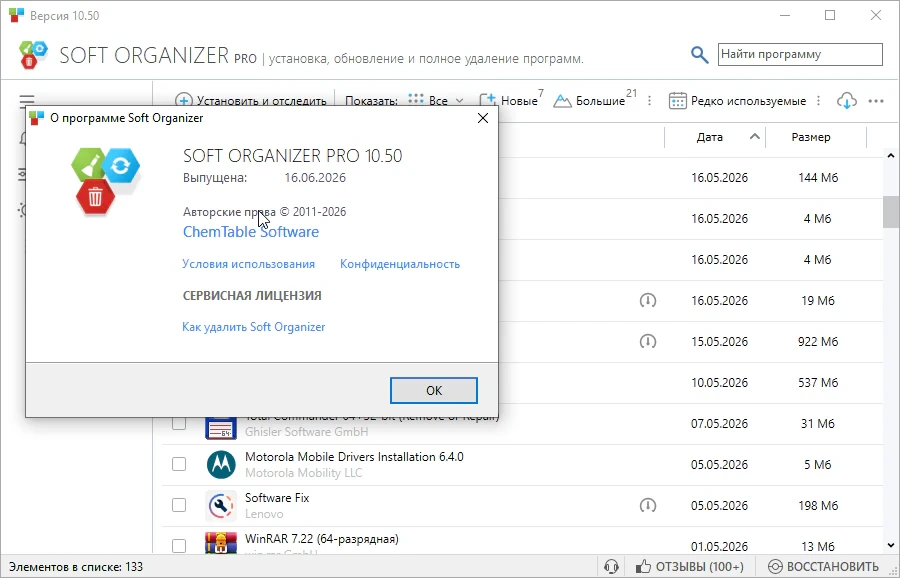Image resolution: width=900 pixels, height=578 pixels.
Task: Open options dots next to Большие
Action: (x=649, y=100)
